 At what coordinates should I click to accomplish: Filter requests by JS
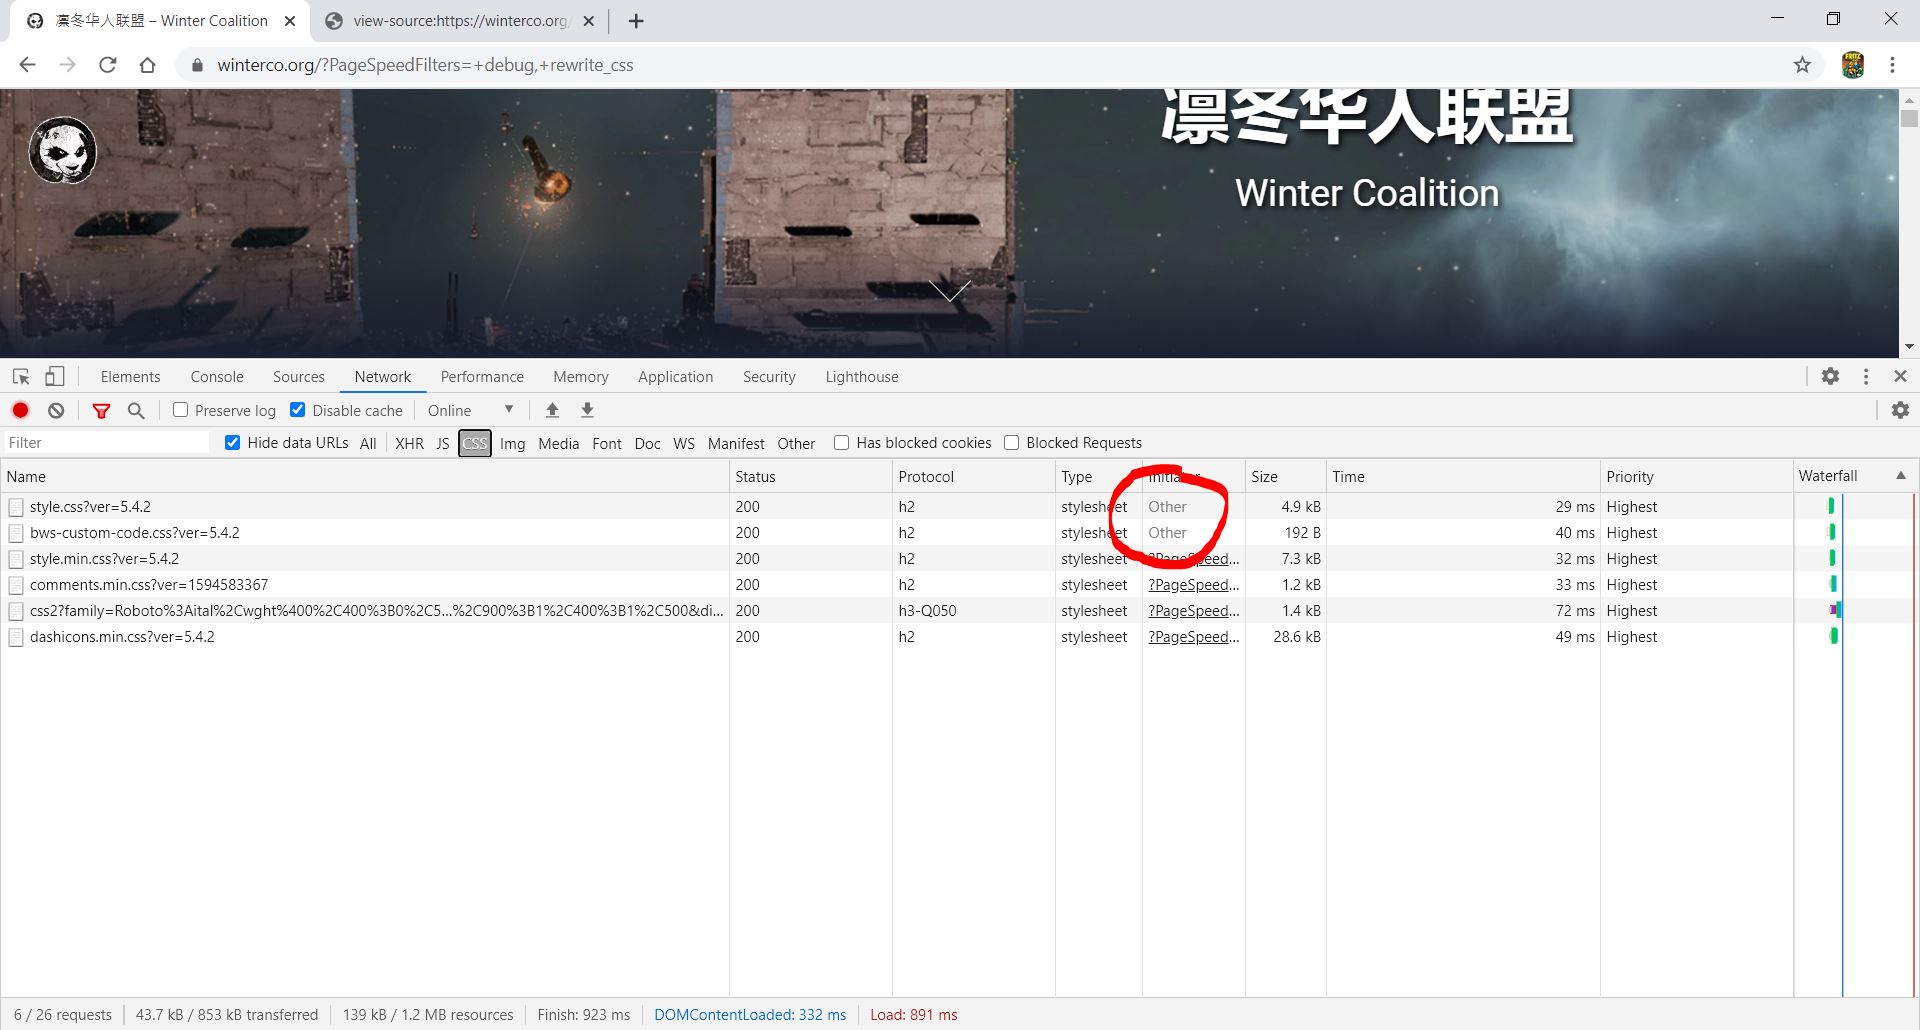click(x=442, y=443)
